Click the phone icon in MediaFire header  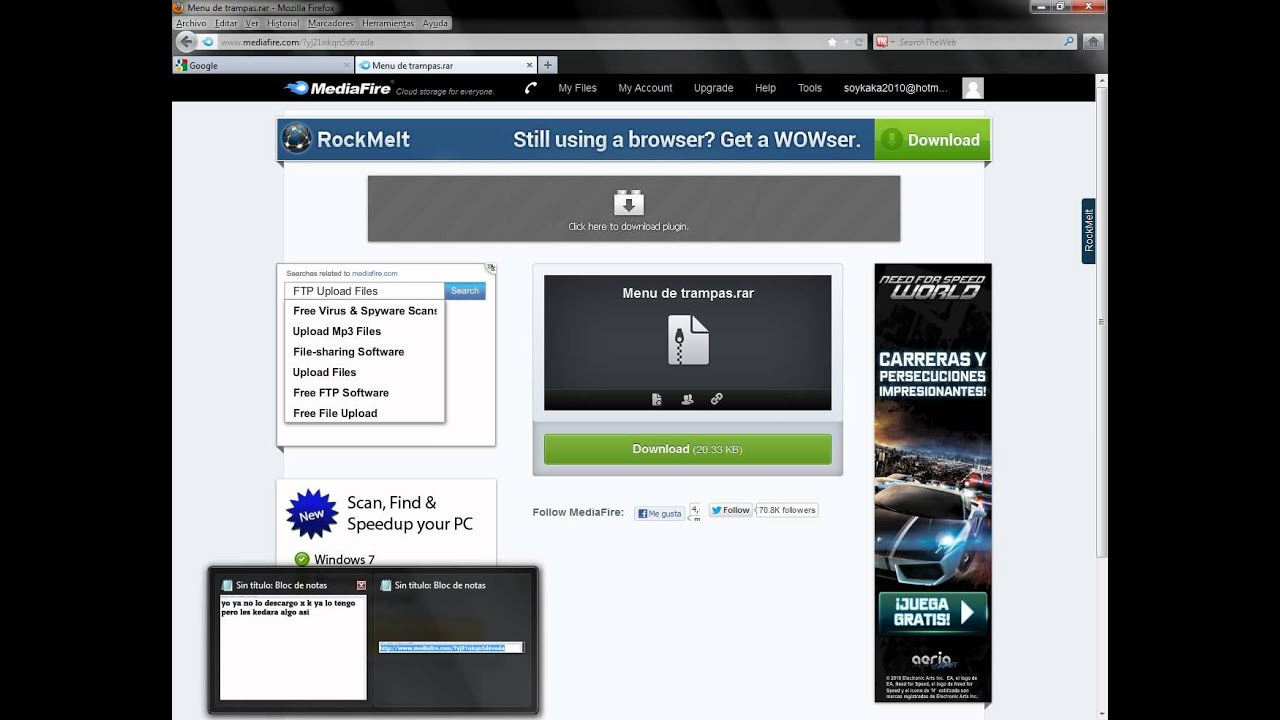pos(531,88)
